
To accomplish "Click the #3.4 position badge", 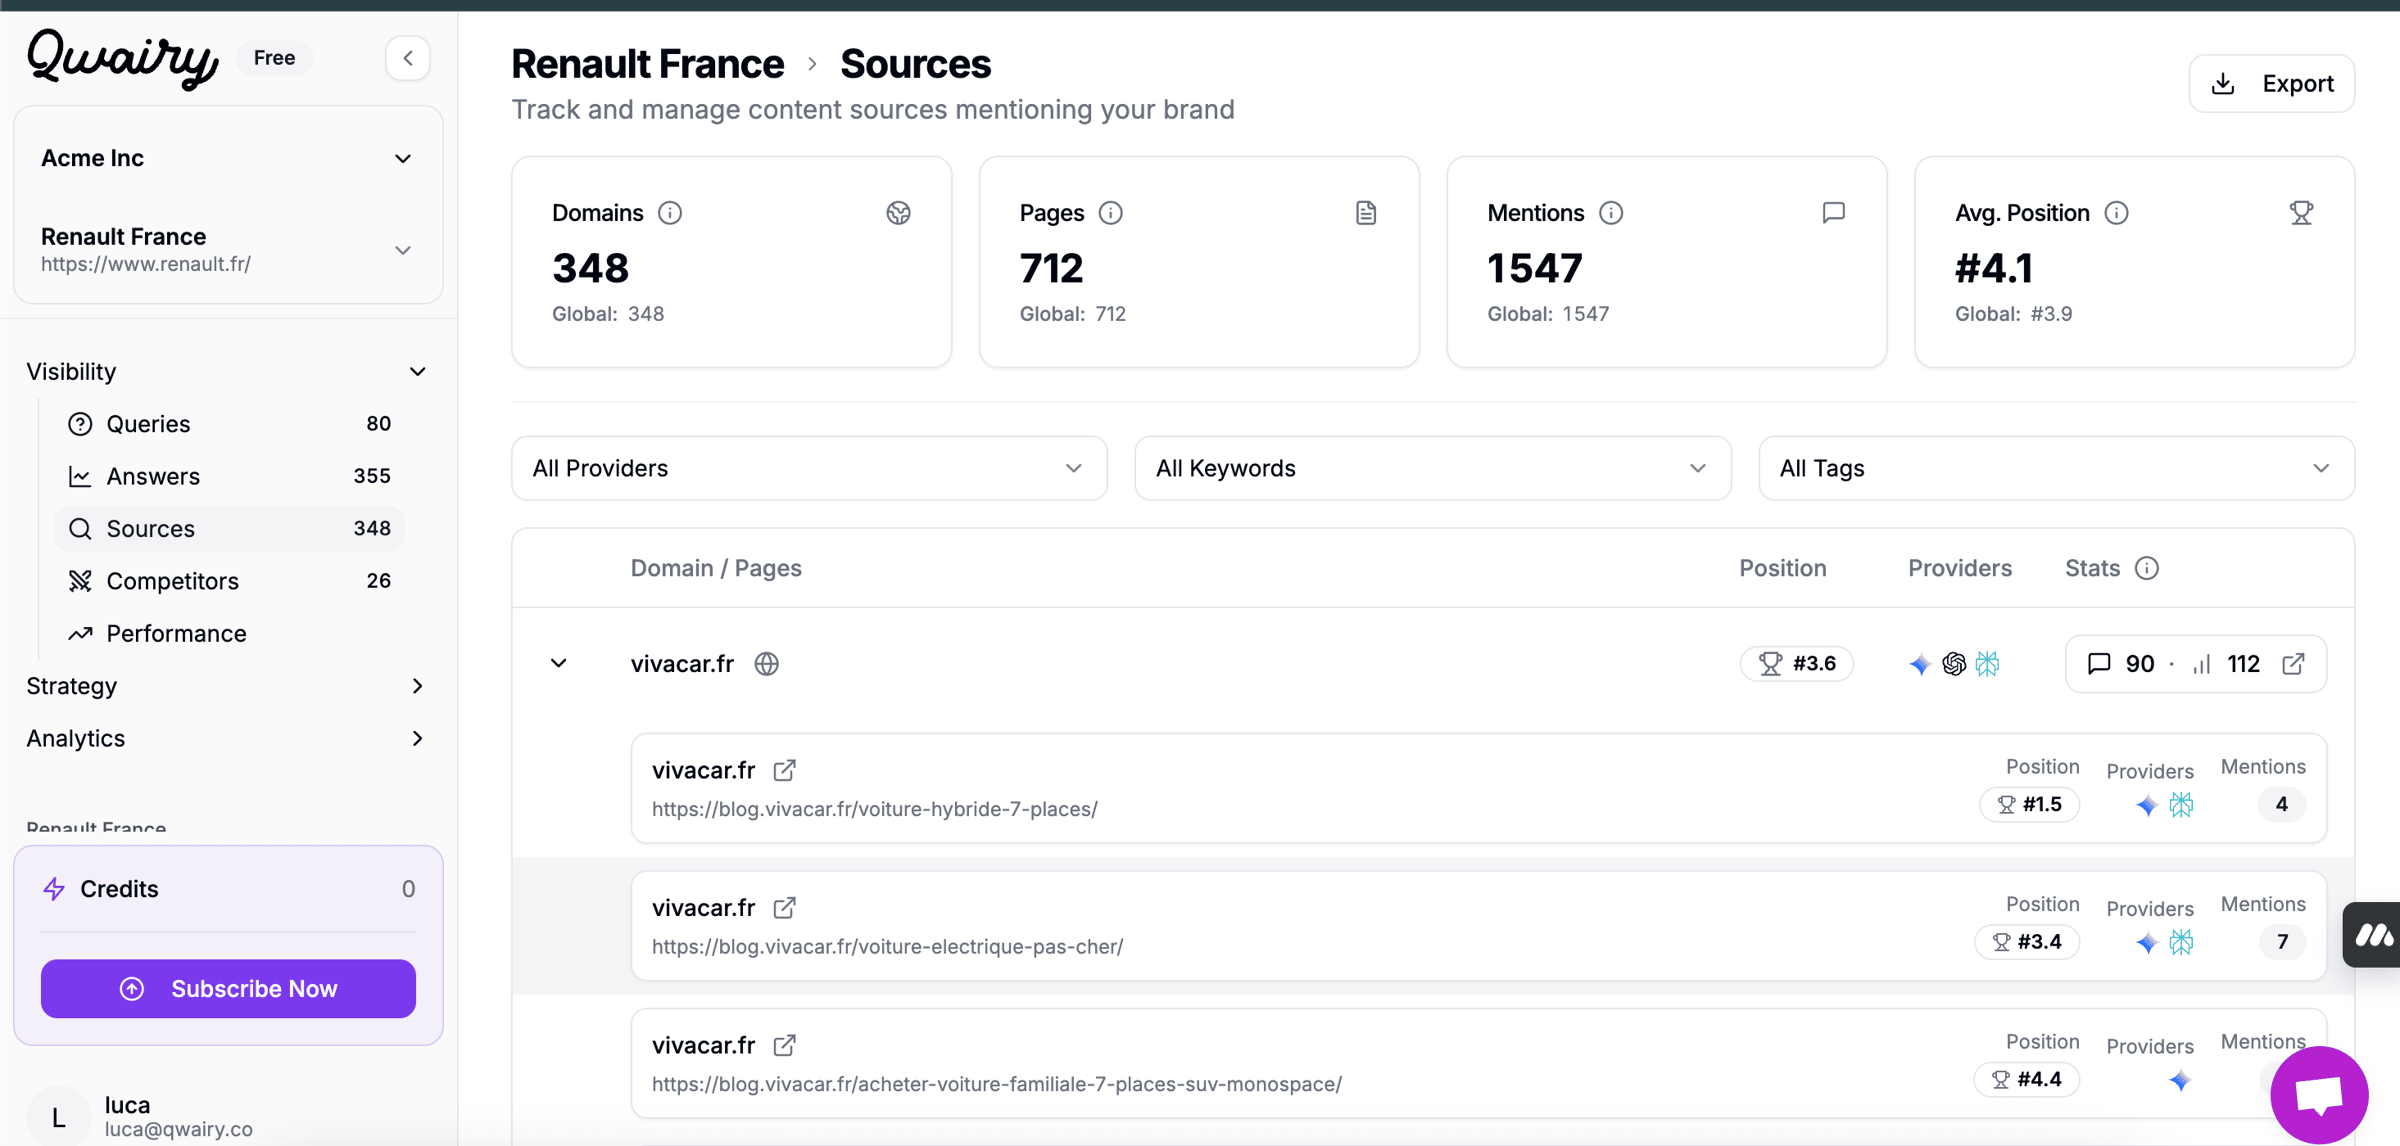I will (x=2027, y=942).
